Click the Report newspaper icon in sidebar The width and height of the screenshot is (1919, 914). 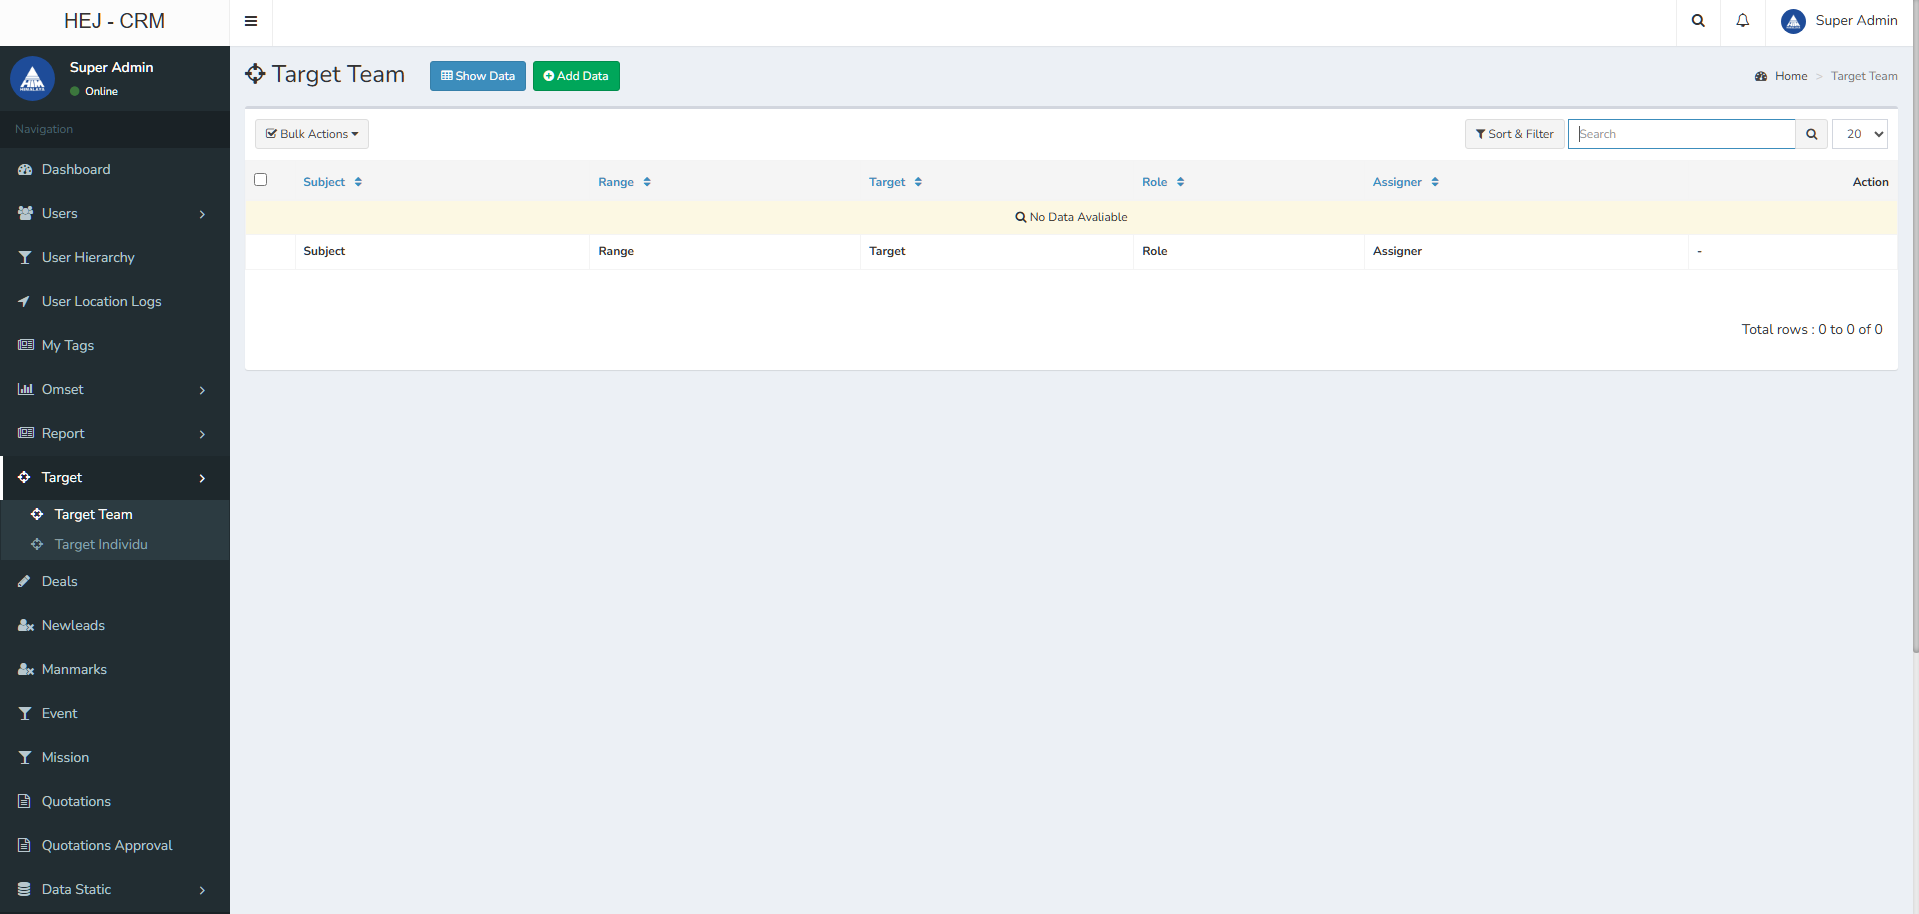[x=25, y=433]
